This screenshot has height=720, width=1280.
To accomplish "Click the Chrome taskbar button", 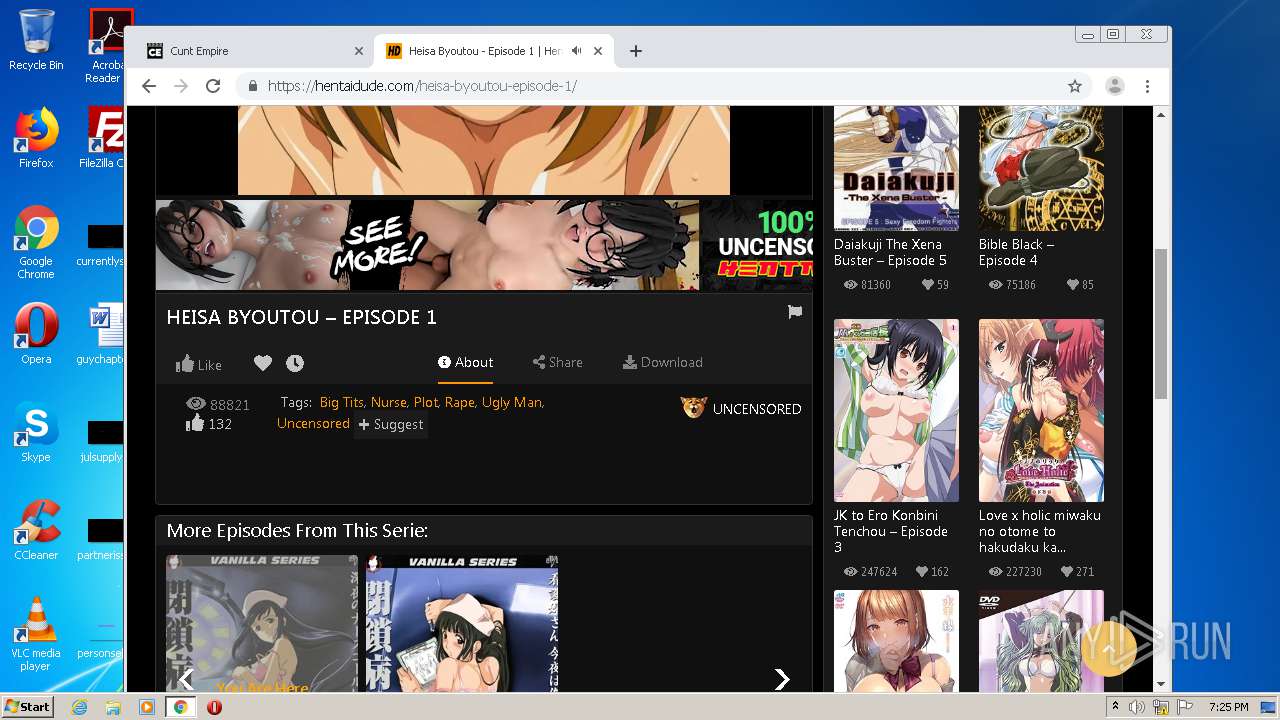I will pyautogui.click(x=181, y=707).
